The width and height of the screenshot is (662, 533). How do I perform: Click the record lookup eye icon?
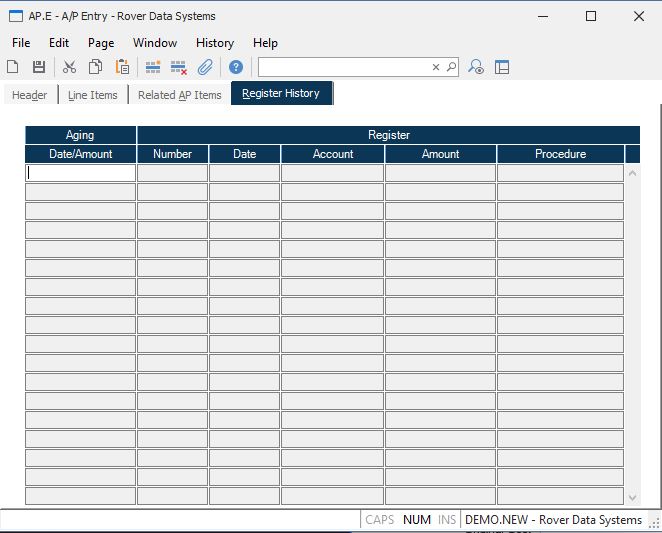477,67
